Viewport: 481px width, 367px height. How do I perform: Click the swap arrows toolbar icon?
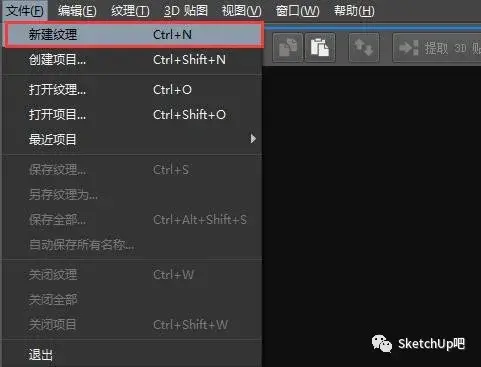(x=364, y=48)
